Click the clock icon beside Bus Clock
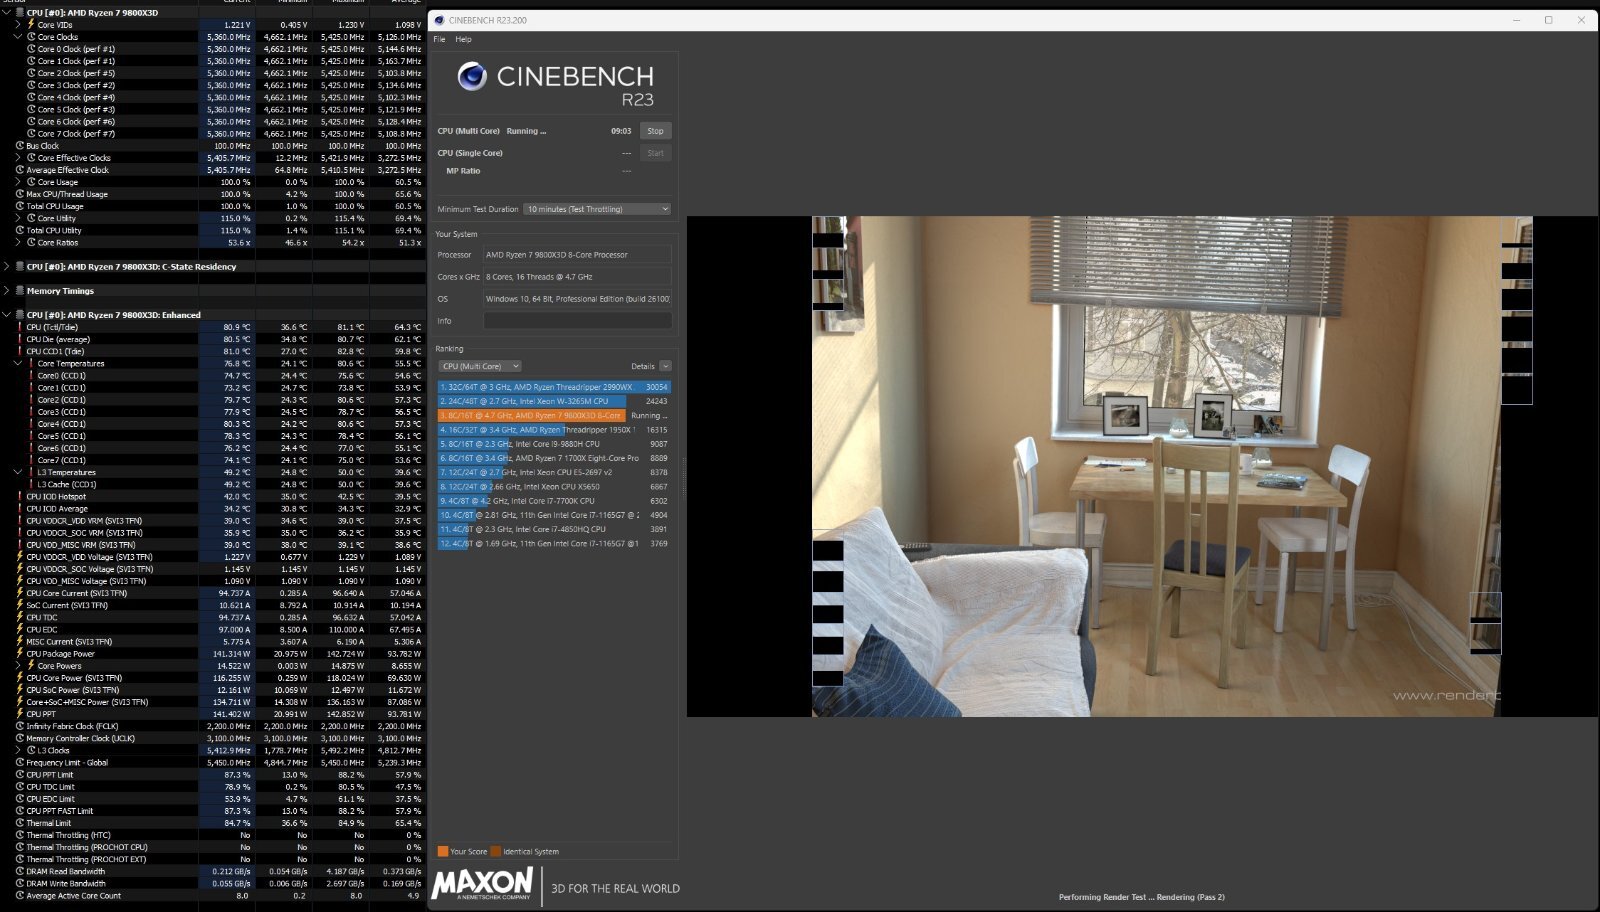1600x912 pixels. pos(20,146)
